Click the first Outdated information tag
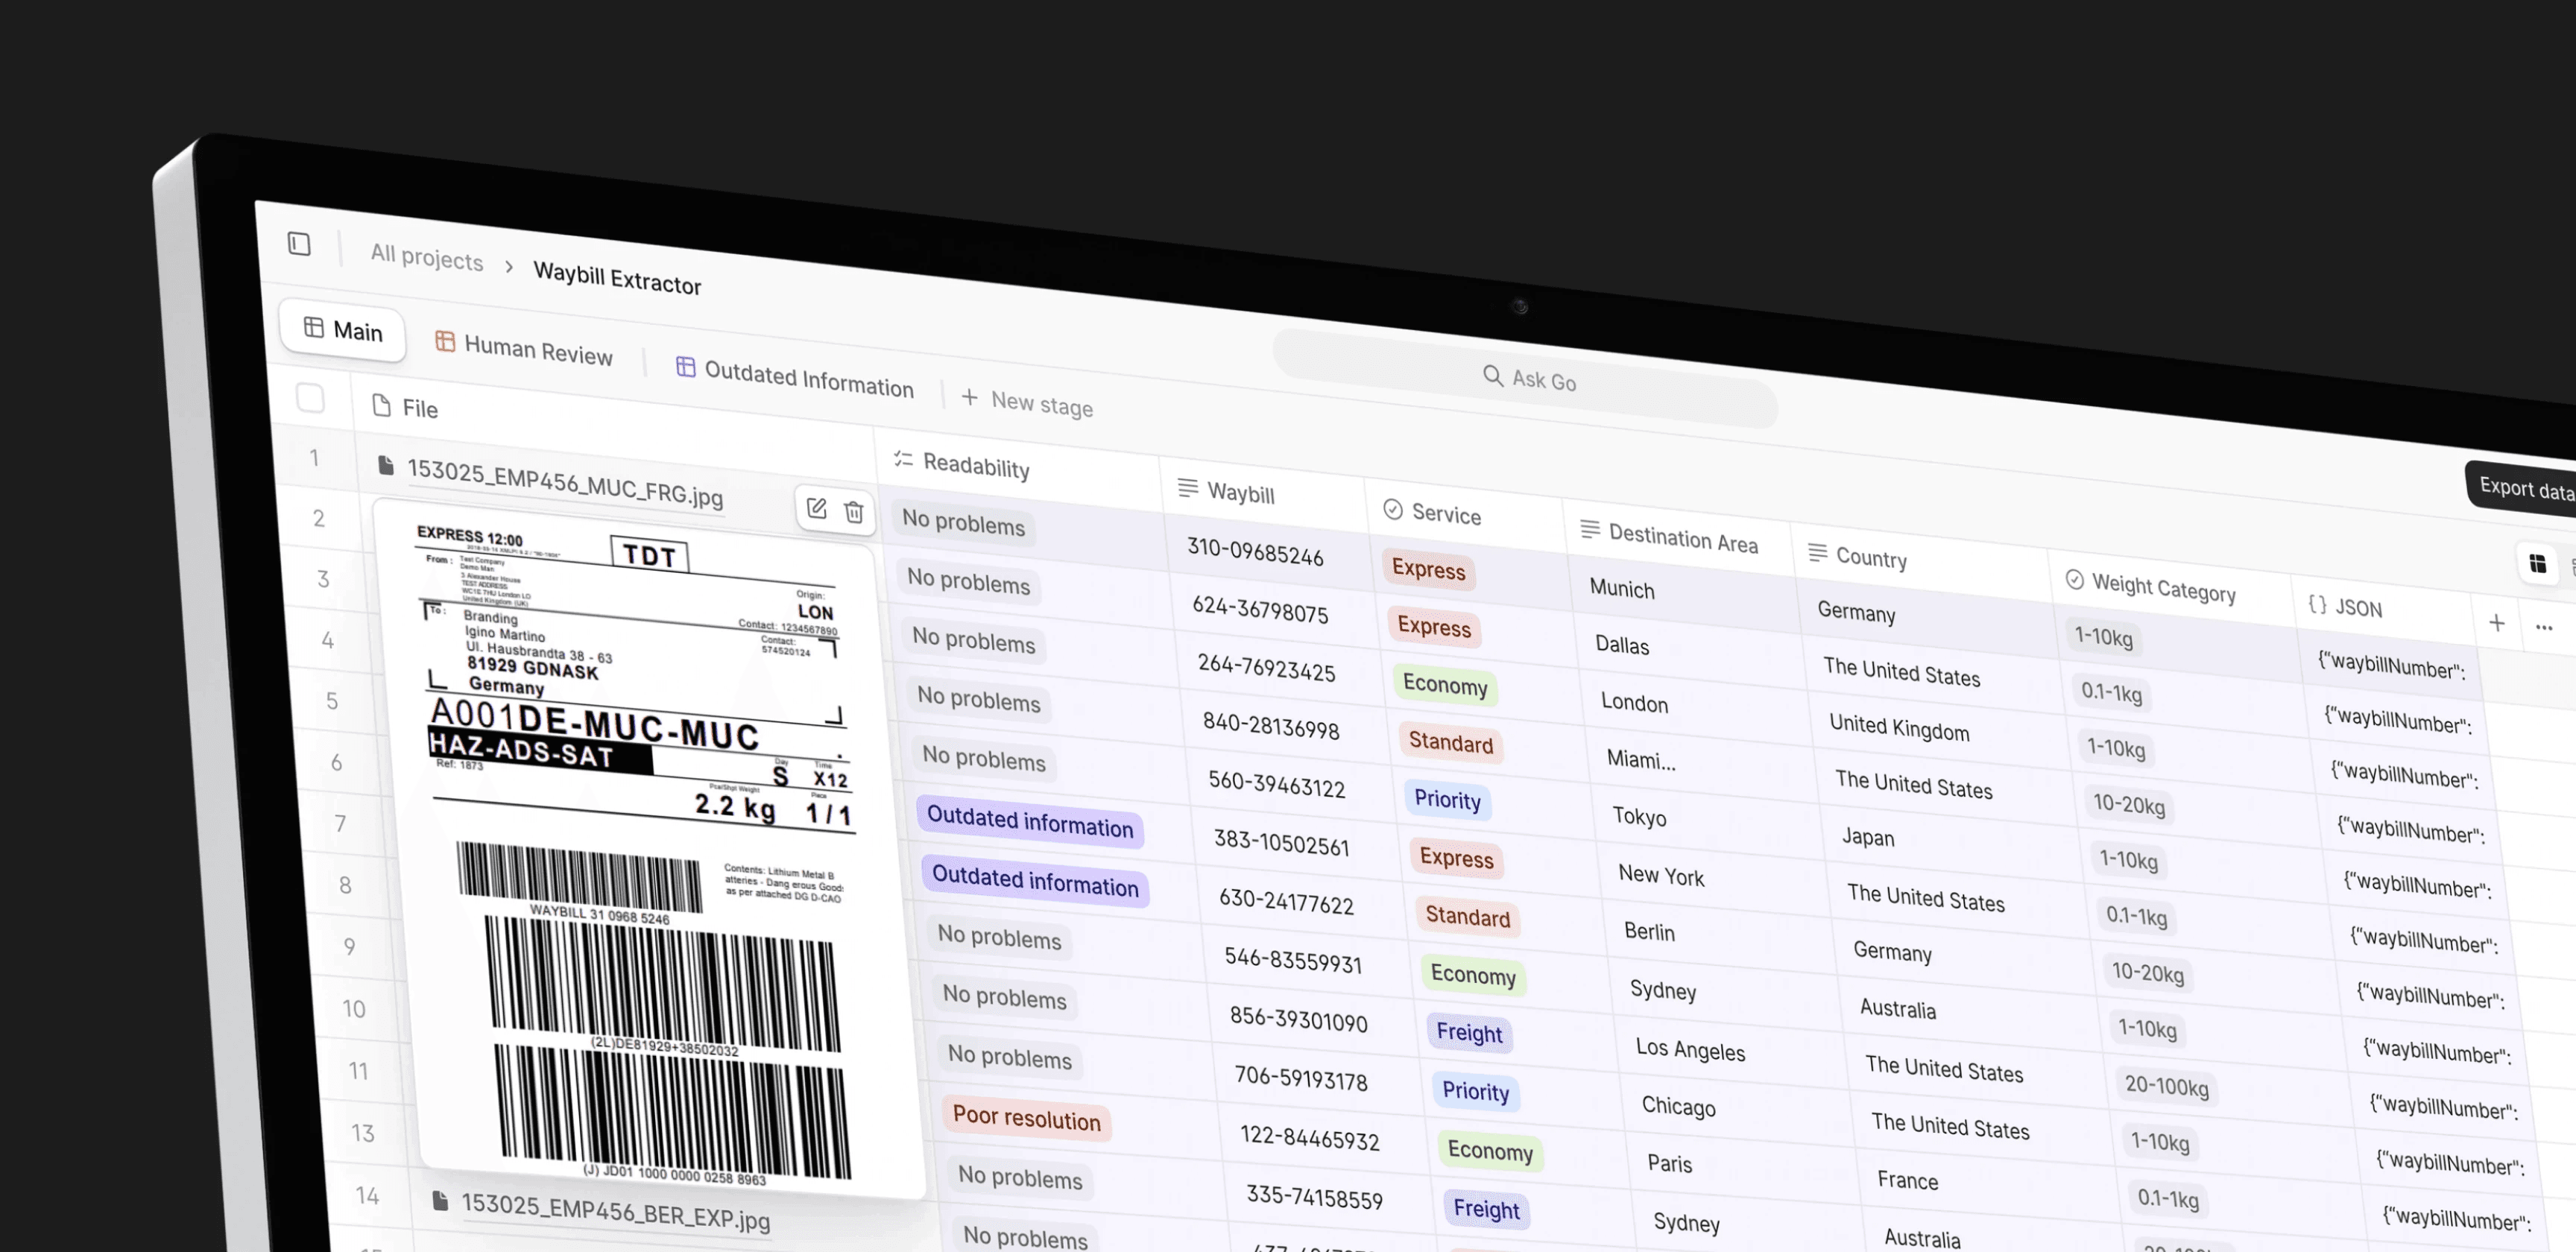Image resolution: width=2576 pixels, height=1252 pixels. click(1029, 822)
